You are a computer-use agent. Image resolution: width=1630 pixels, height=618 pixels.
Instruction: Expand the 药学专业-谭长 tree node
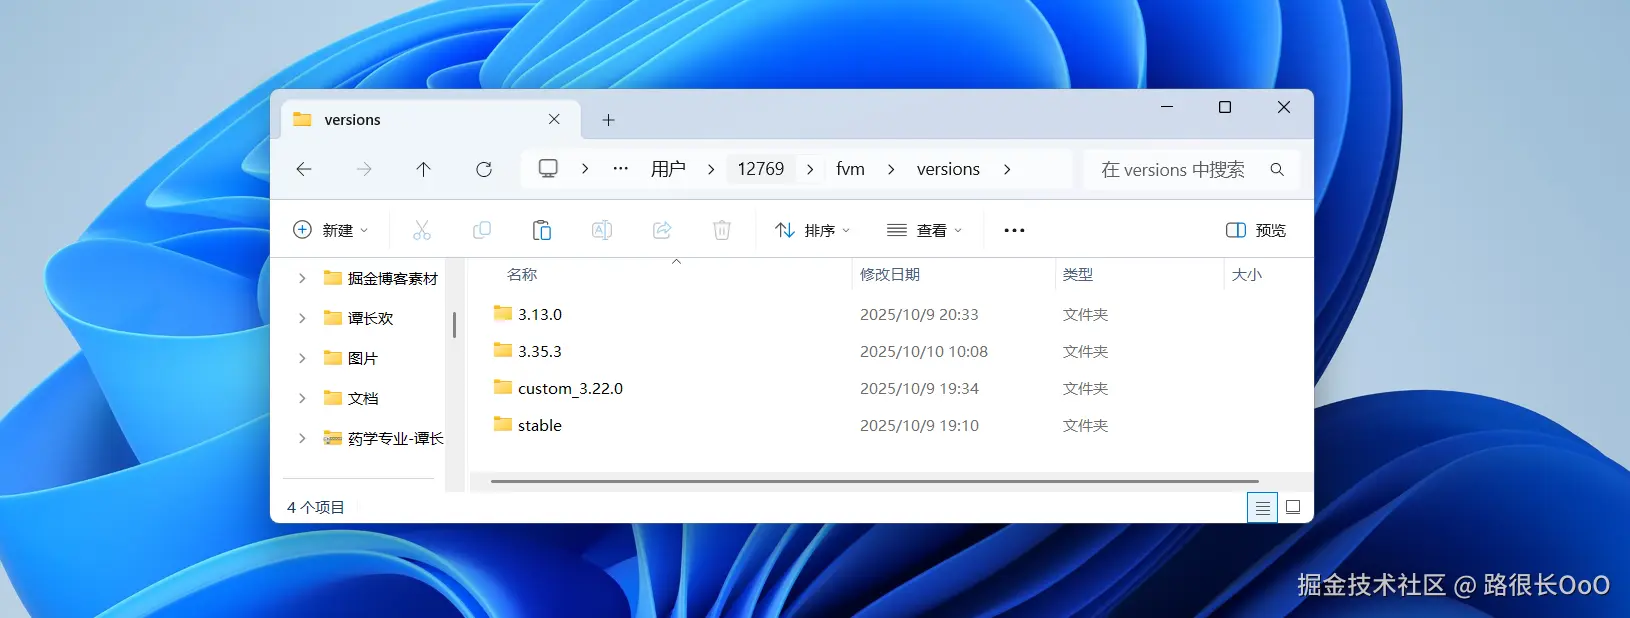click(x=302, y=438)
